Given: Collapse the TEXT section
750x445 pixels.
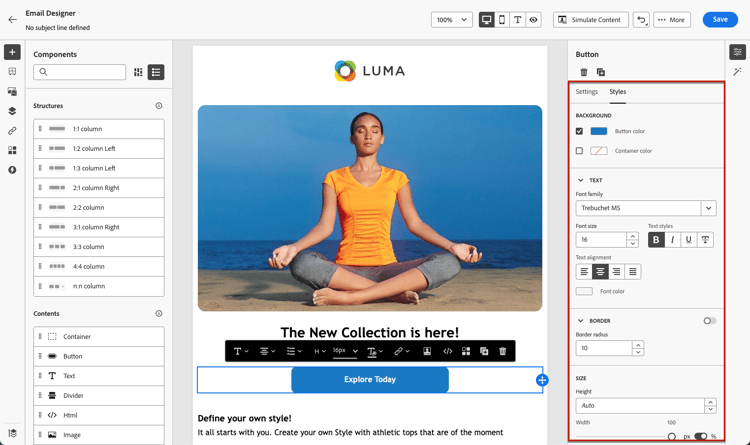Looking at the screenshot, I should point(580,180).
